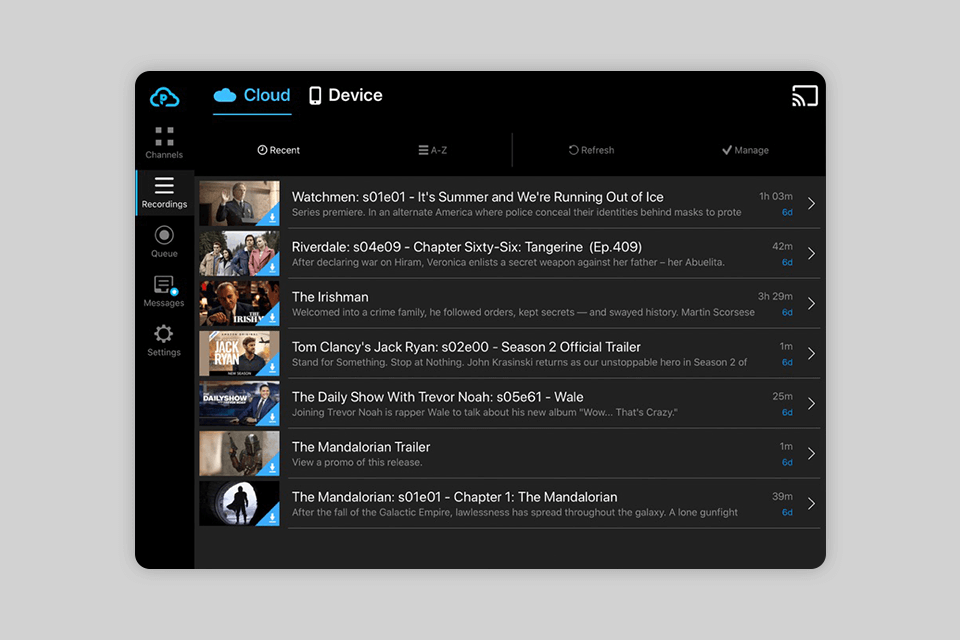
Task: Switch to the Device tab
Action: point(345,95)
